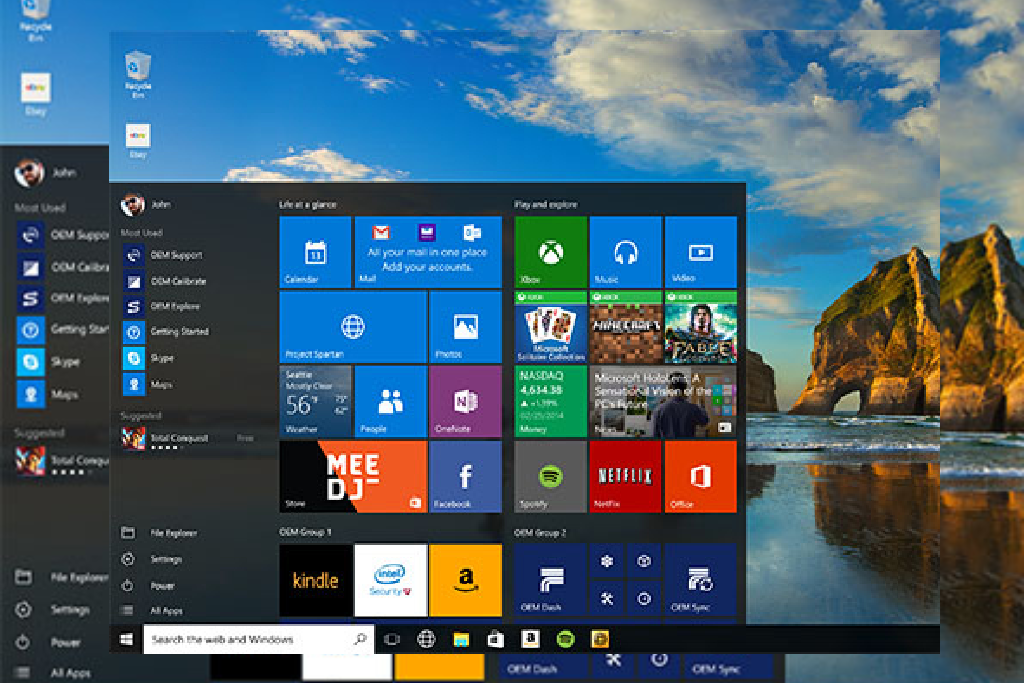The width and height of the screenshot is (1024, 683).
Task: Open the OEM Sync tile
Action: [701, 580]
